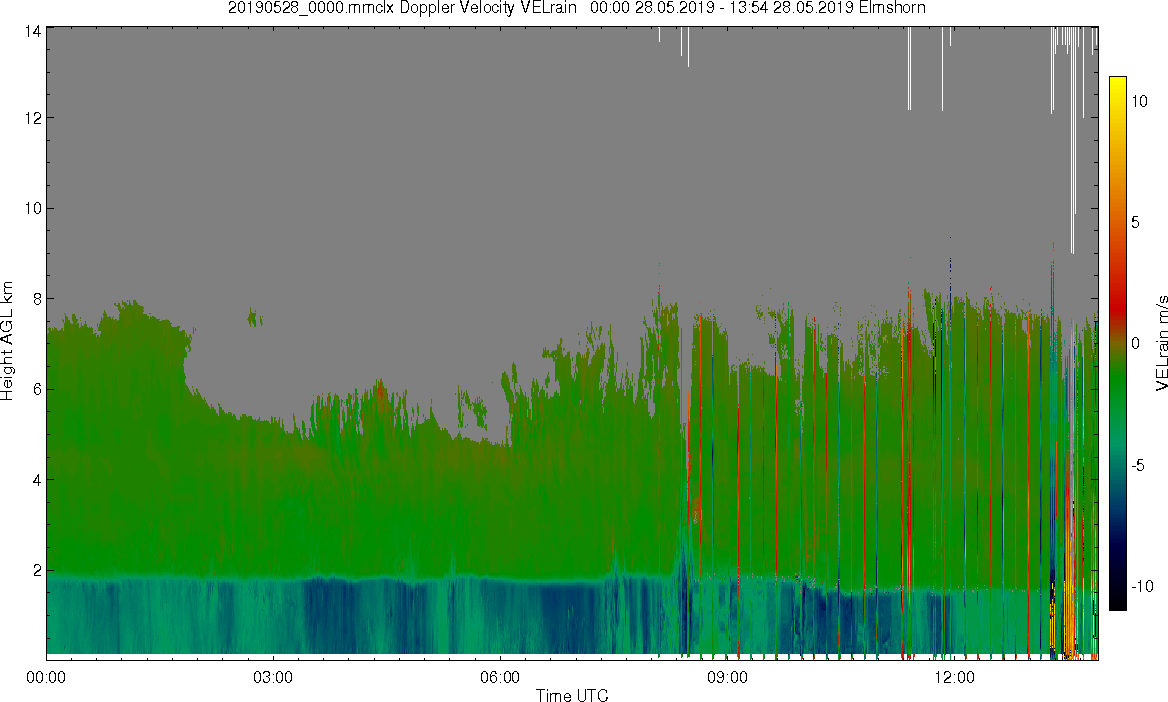Click the colorbar value 5
The image size is (1168, 702).
click(x=1135, y=222)
